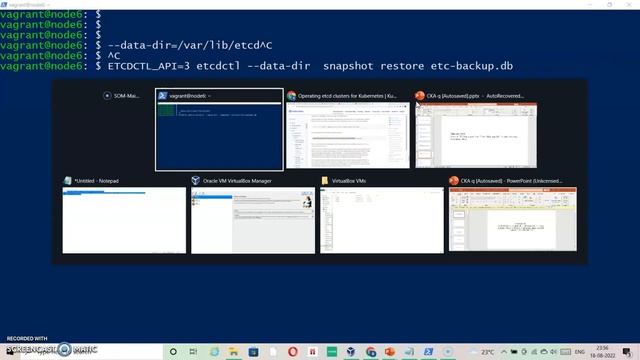Viewport: 640px width, 360px height.
Task: Open Task View from the taskbar
Action: click(x=193, y=352)
